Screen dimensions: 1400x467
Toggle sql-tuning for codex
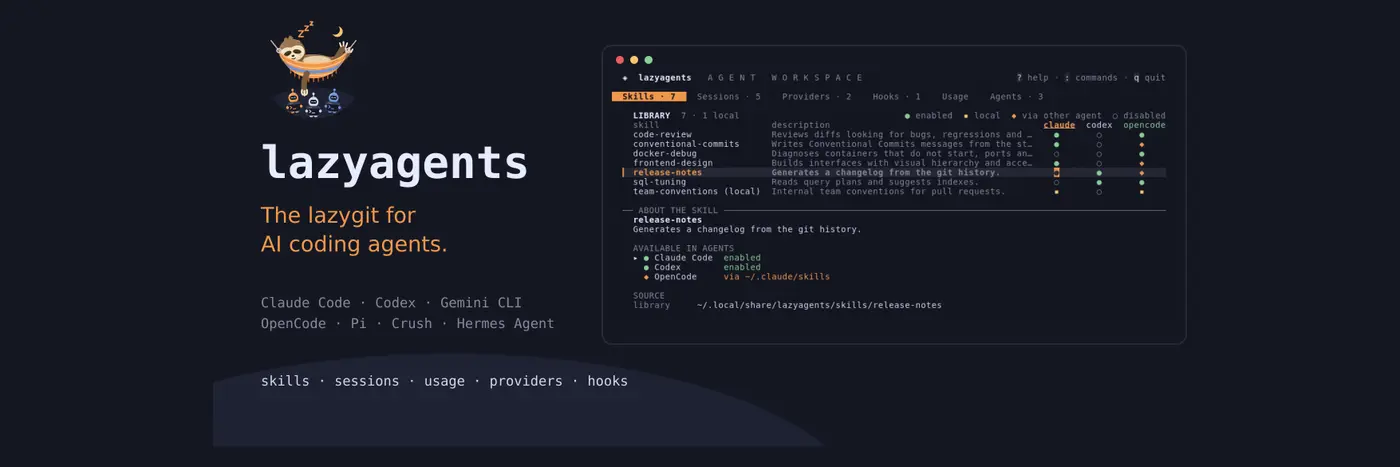click(x=1099, y=182)
